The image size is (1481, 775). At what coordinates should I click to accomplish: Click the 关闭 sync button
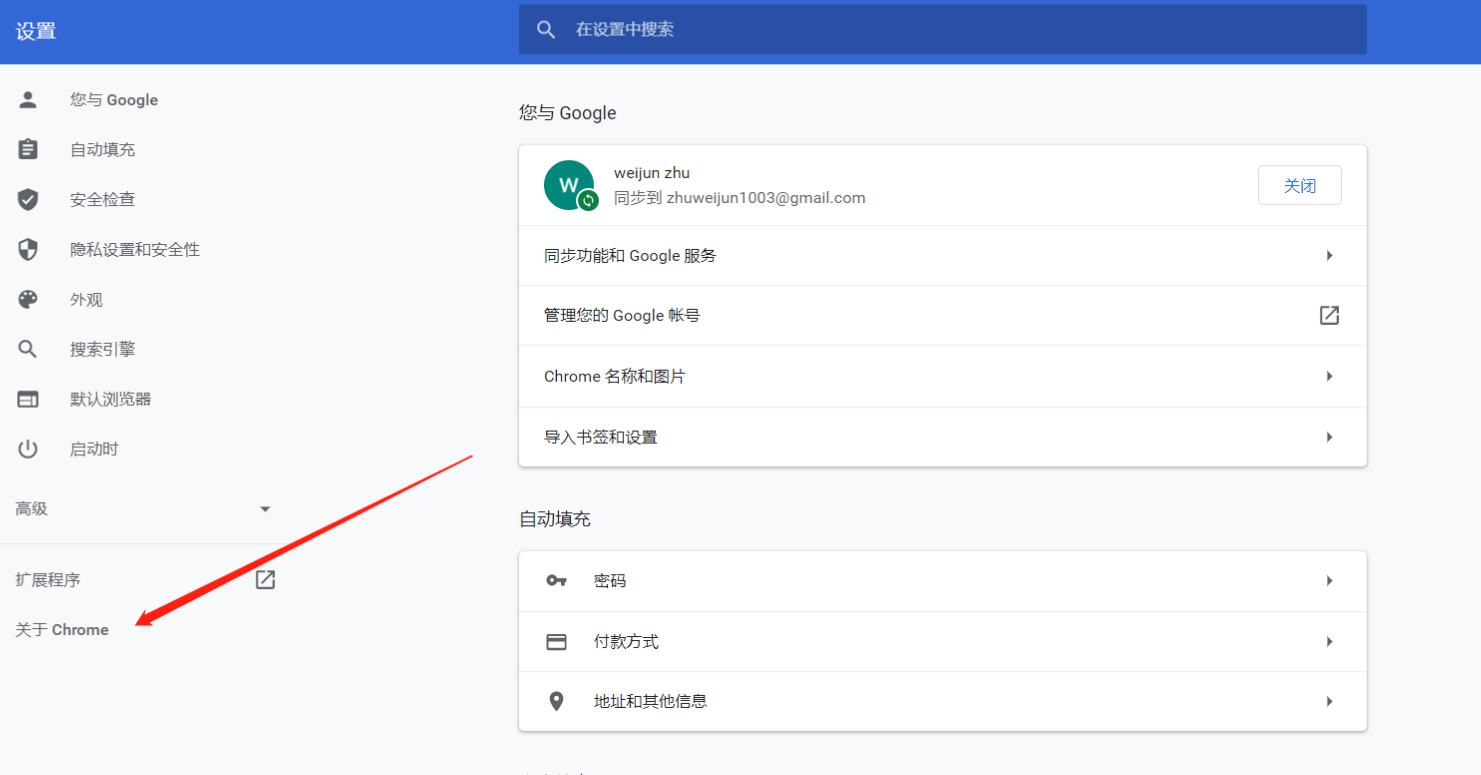point(1299,185)
